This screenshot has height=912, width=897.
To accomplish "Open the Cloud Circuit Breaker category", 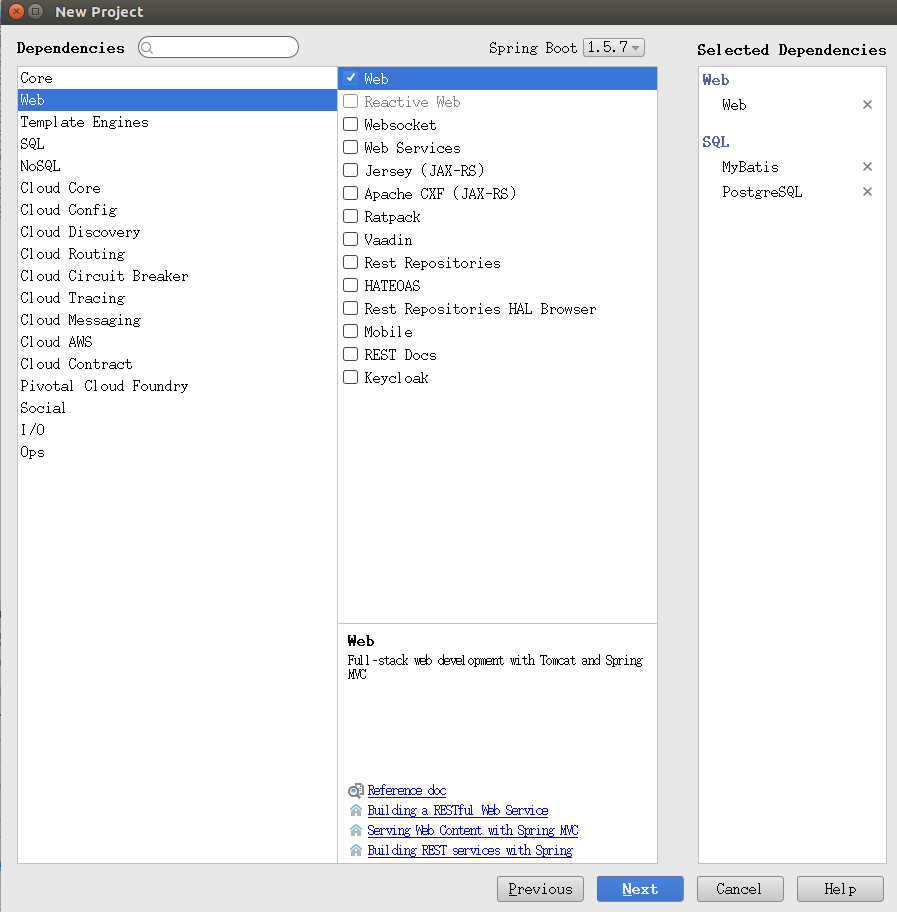I will point(177,276).
